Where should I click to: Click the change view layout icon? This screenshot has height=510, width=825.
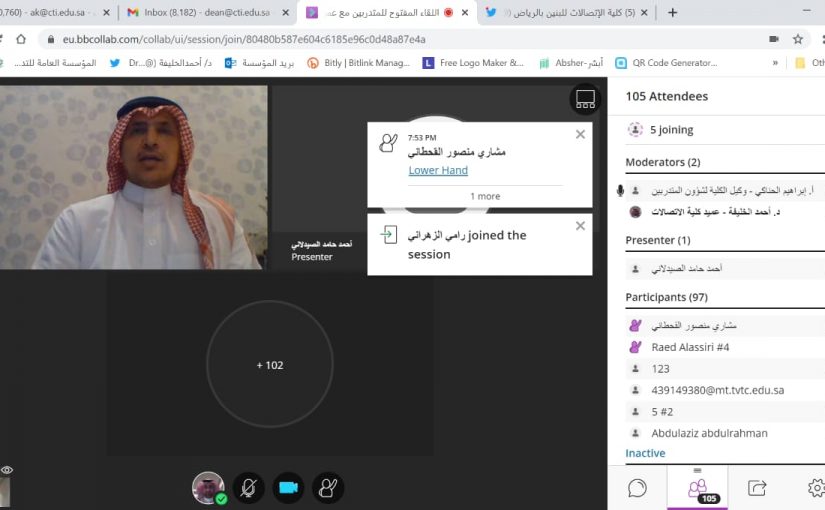tap(585, 99)
